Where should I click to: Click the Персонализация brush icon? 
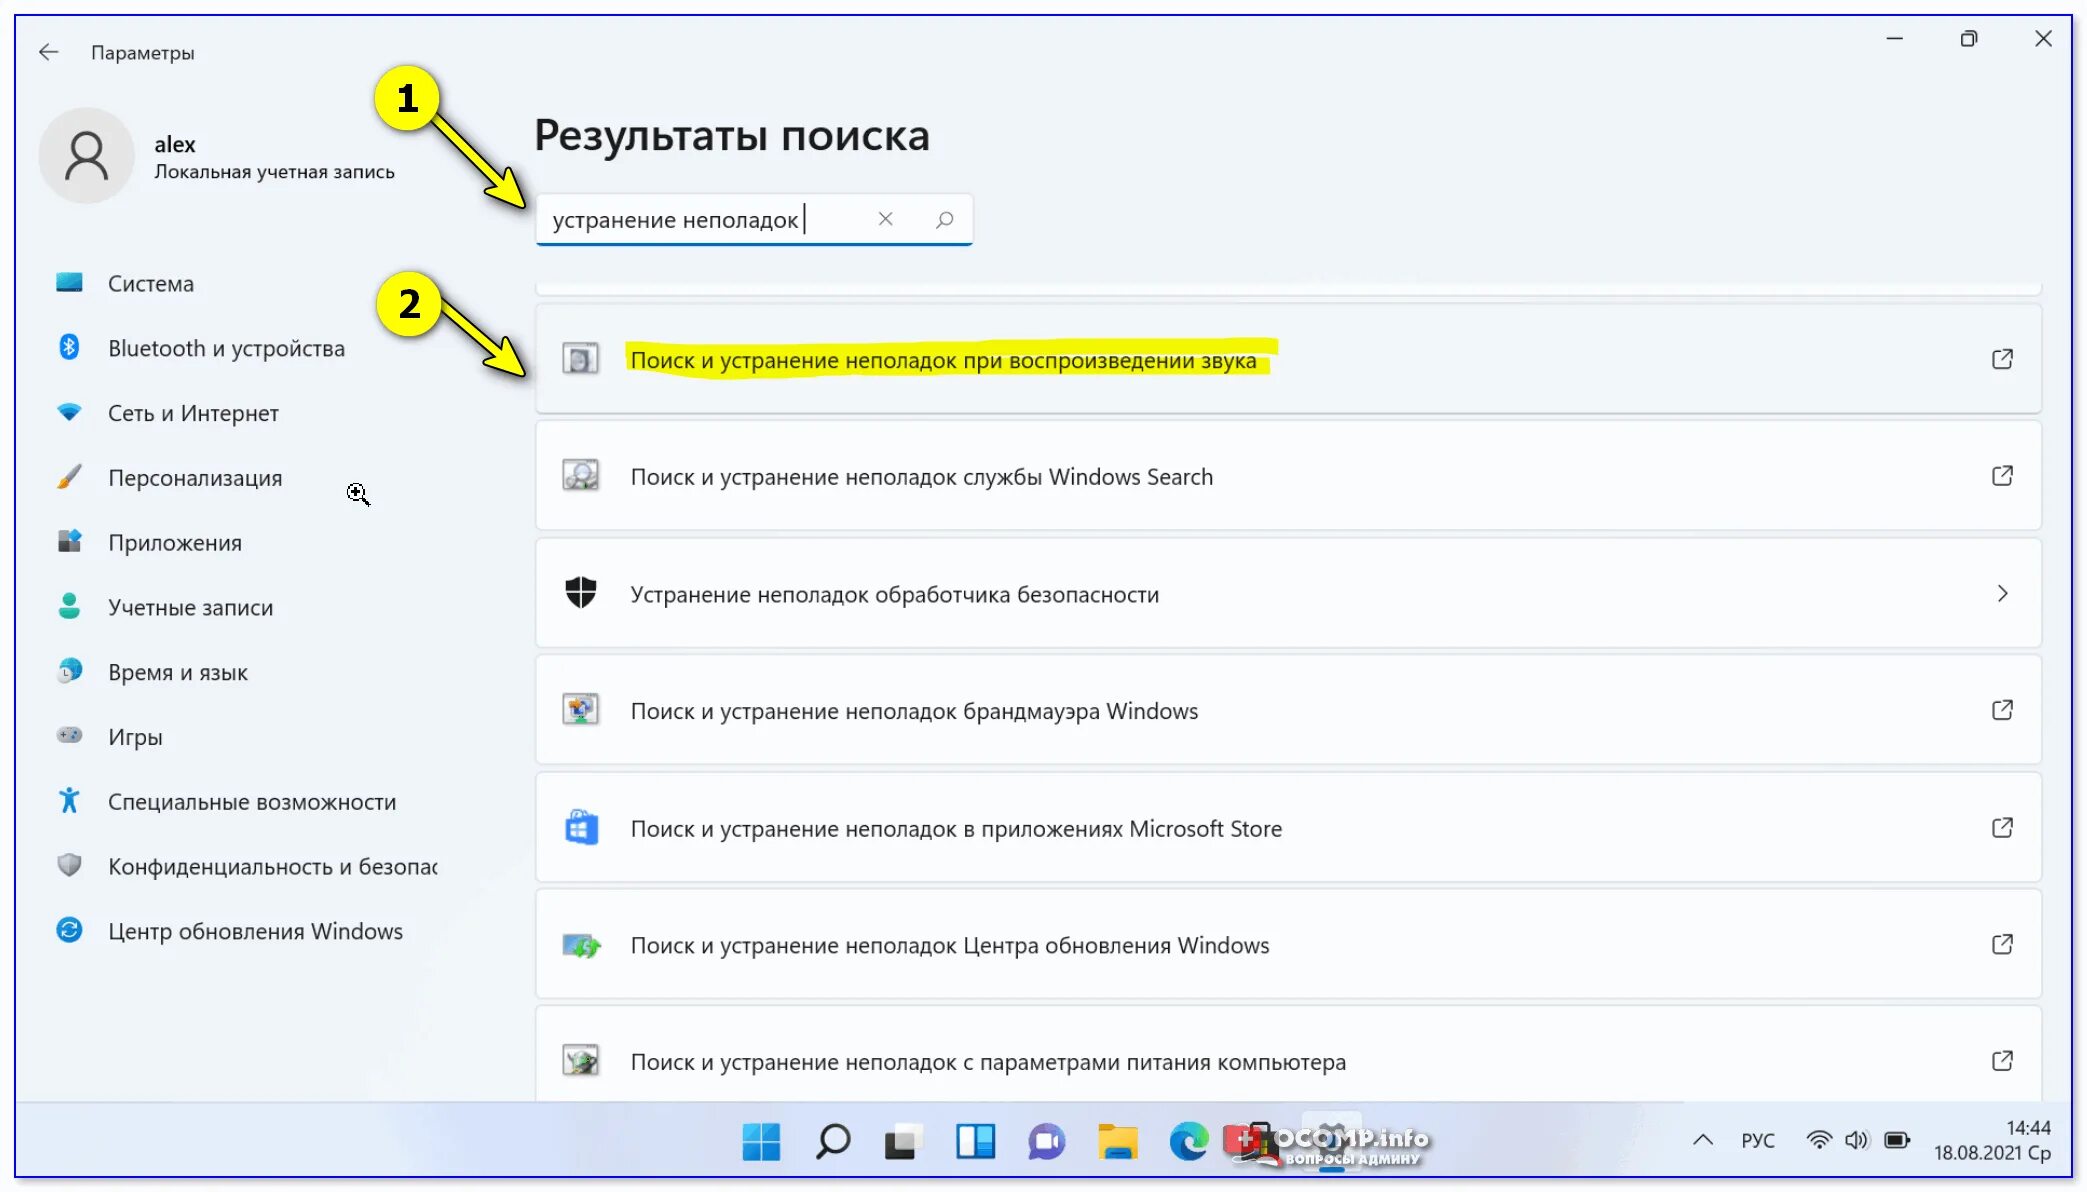coord(69,476)
